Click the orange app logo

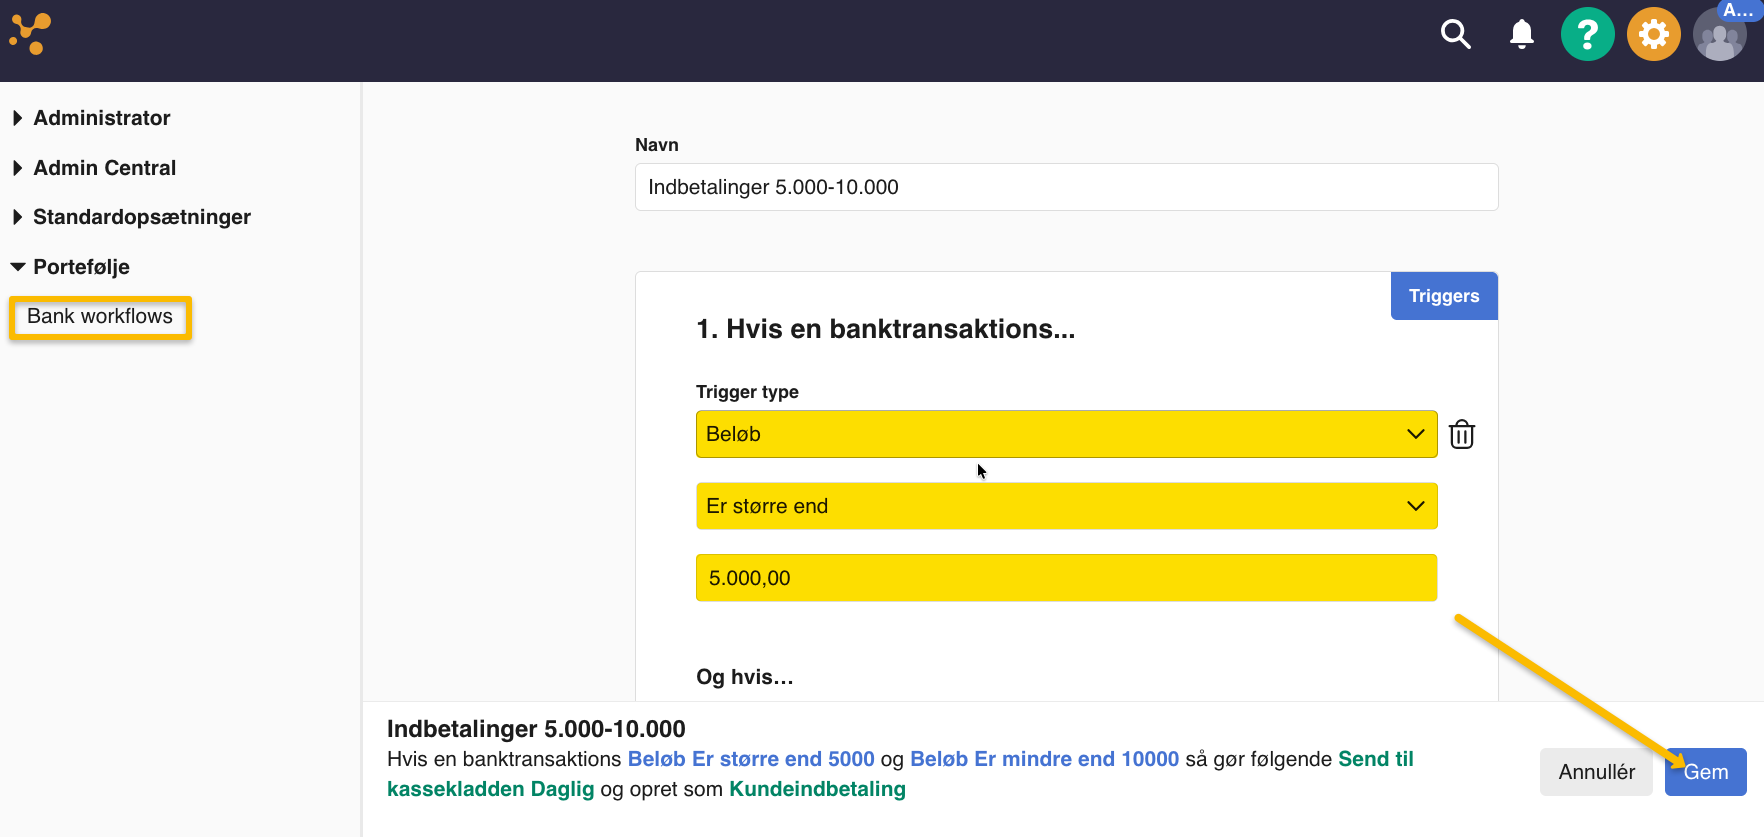[x=30, y=35]
